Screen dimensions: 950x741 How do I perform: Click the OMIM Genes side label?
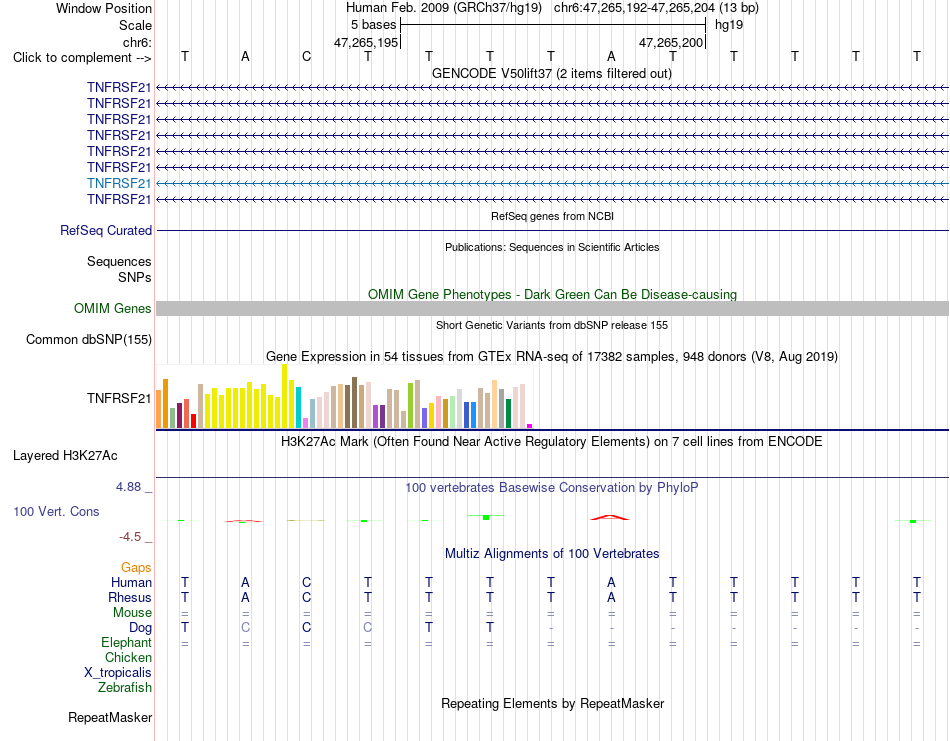tap(112, 308)
